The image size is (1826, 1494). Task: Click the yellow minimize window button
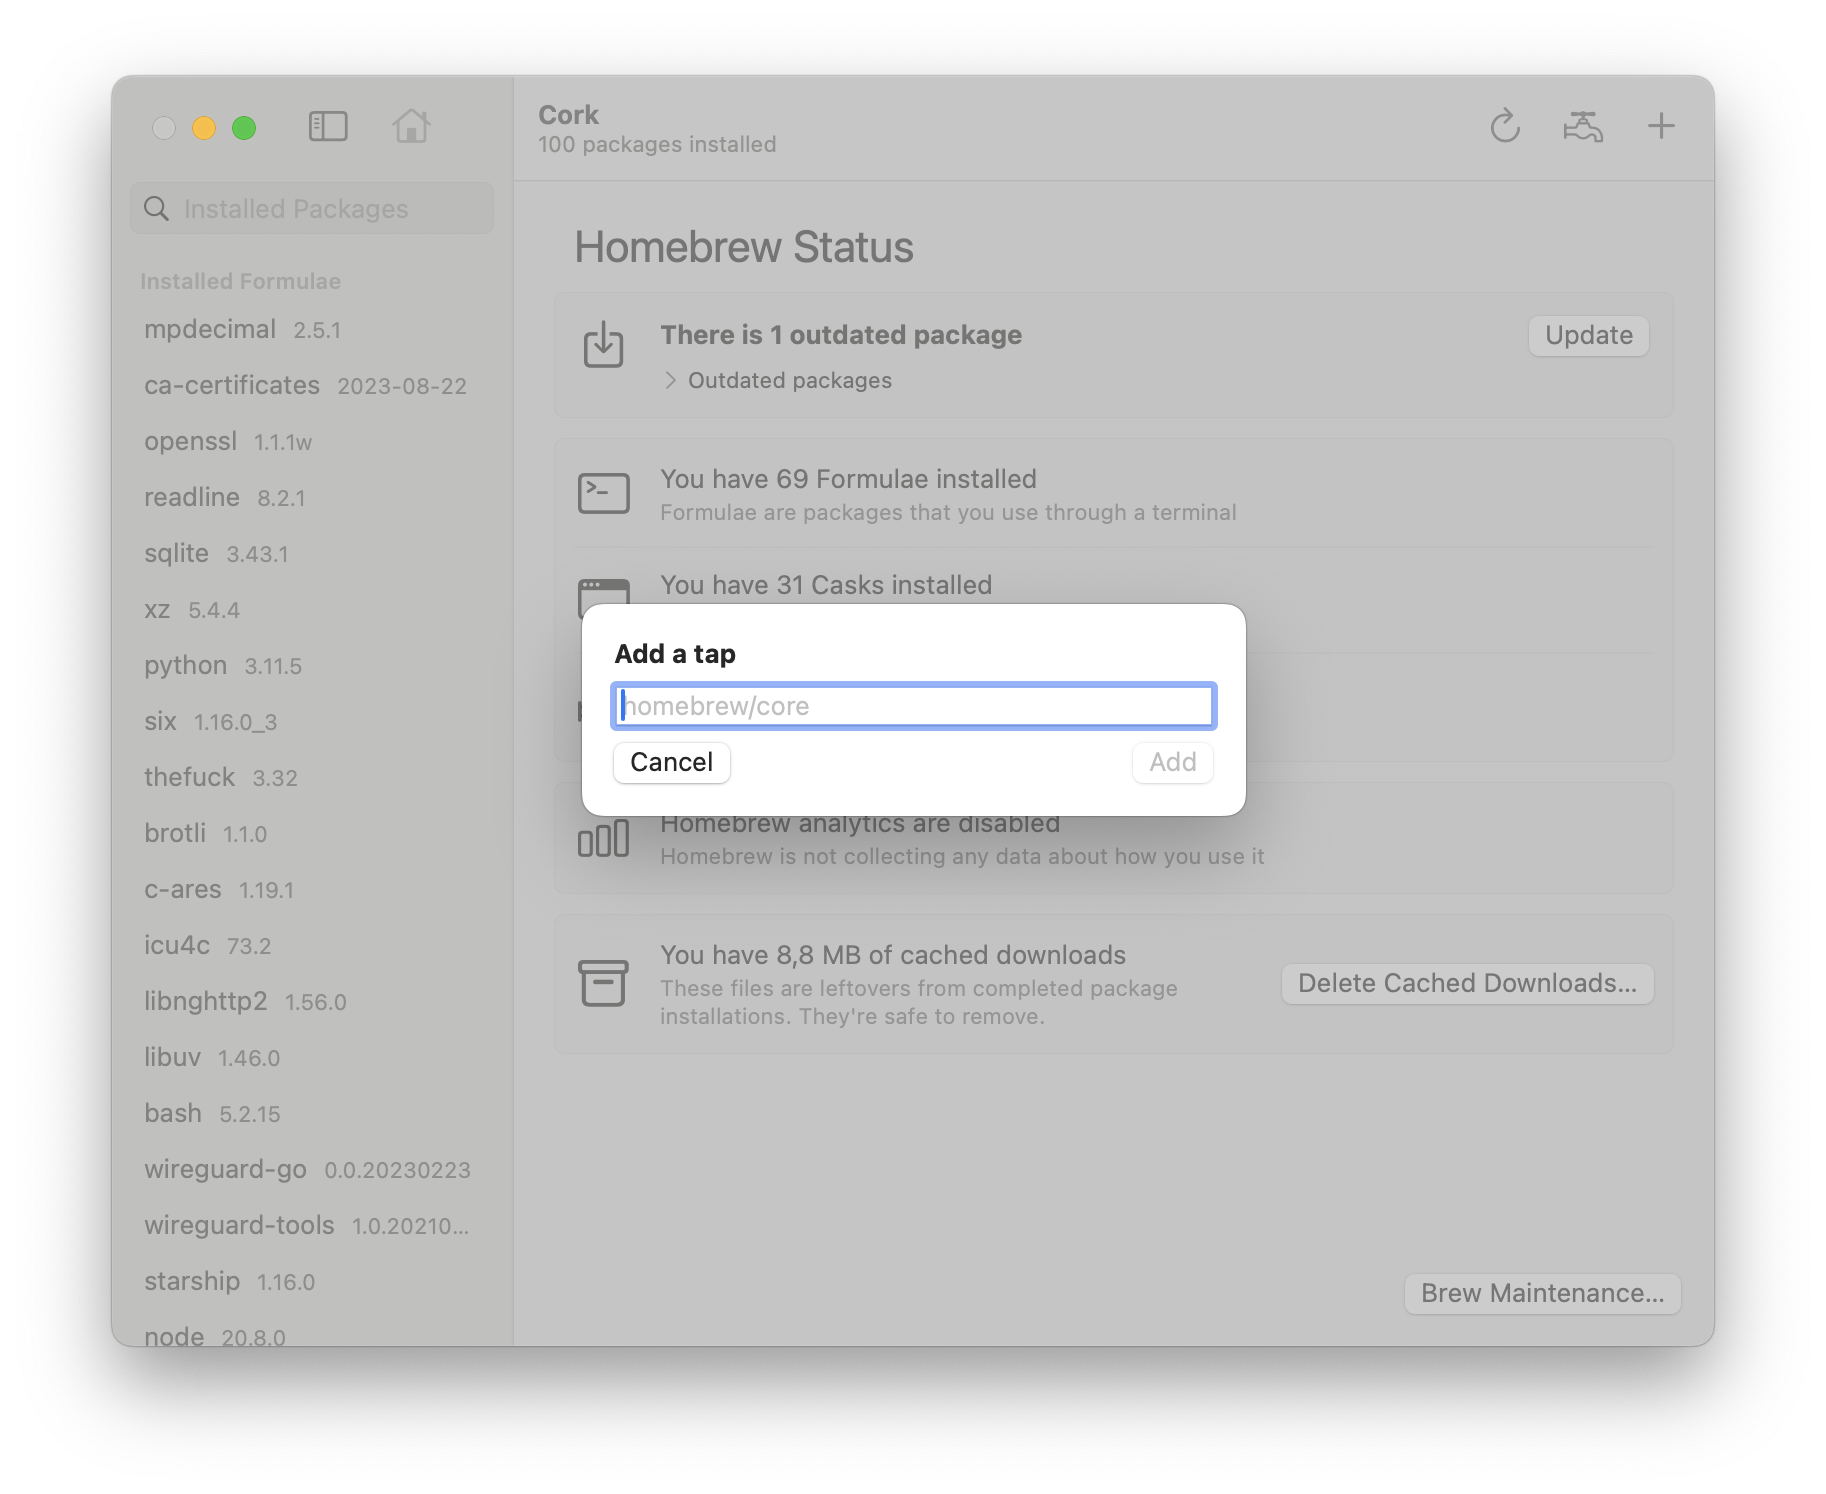pos(204,128)
